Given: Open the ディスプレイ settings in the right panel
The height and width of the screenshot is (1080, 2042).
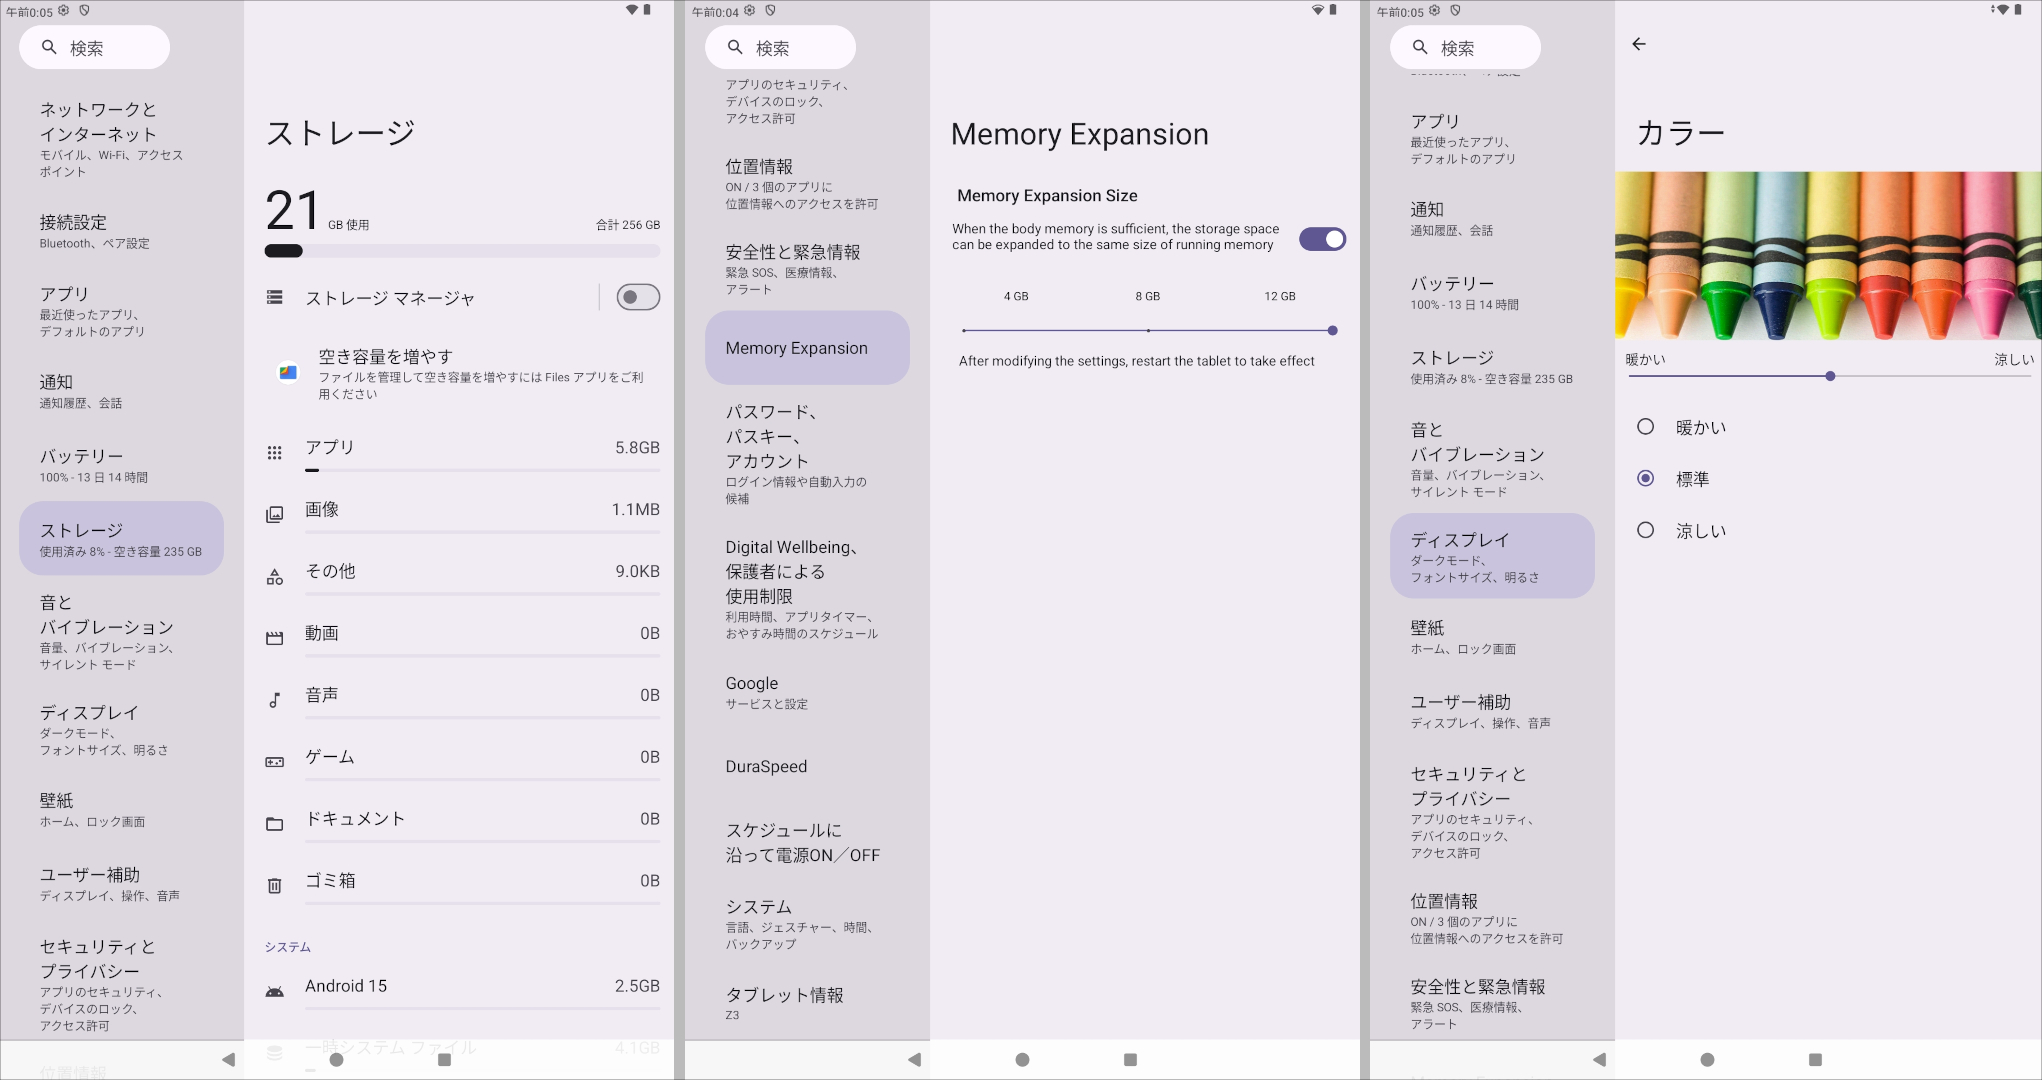Looking at the screenshot, I should pyautogui.click(x=1491, y=556).
